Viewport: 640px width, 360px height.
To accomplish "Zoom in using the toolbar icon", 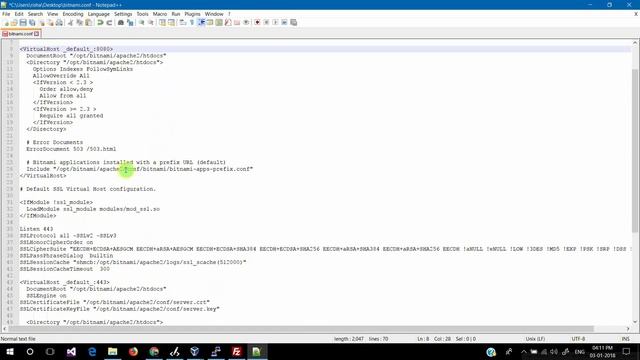I will pos(142,22).
